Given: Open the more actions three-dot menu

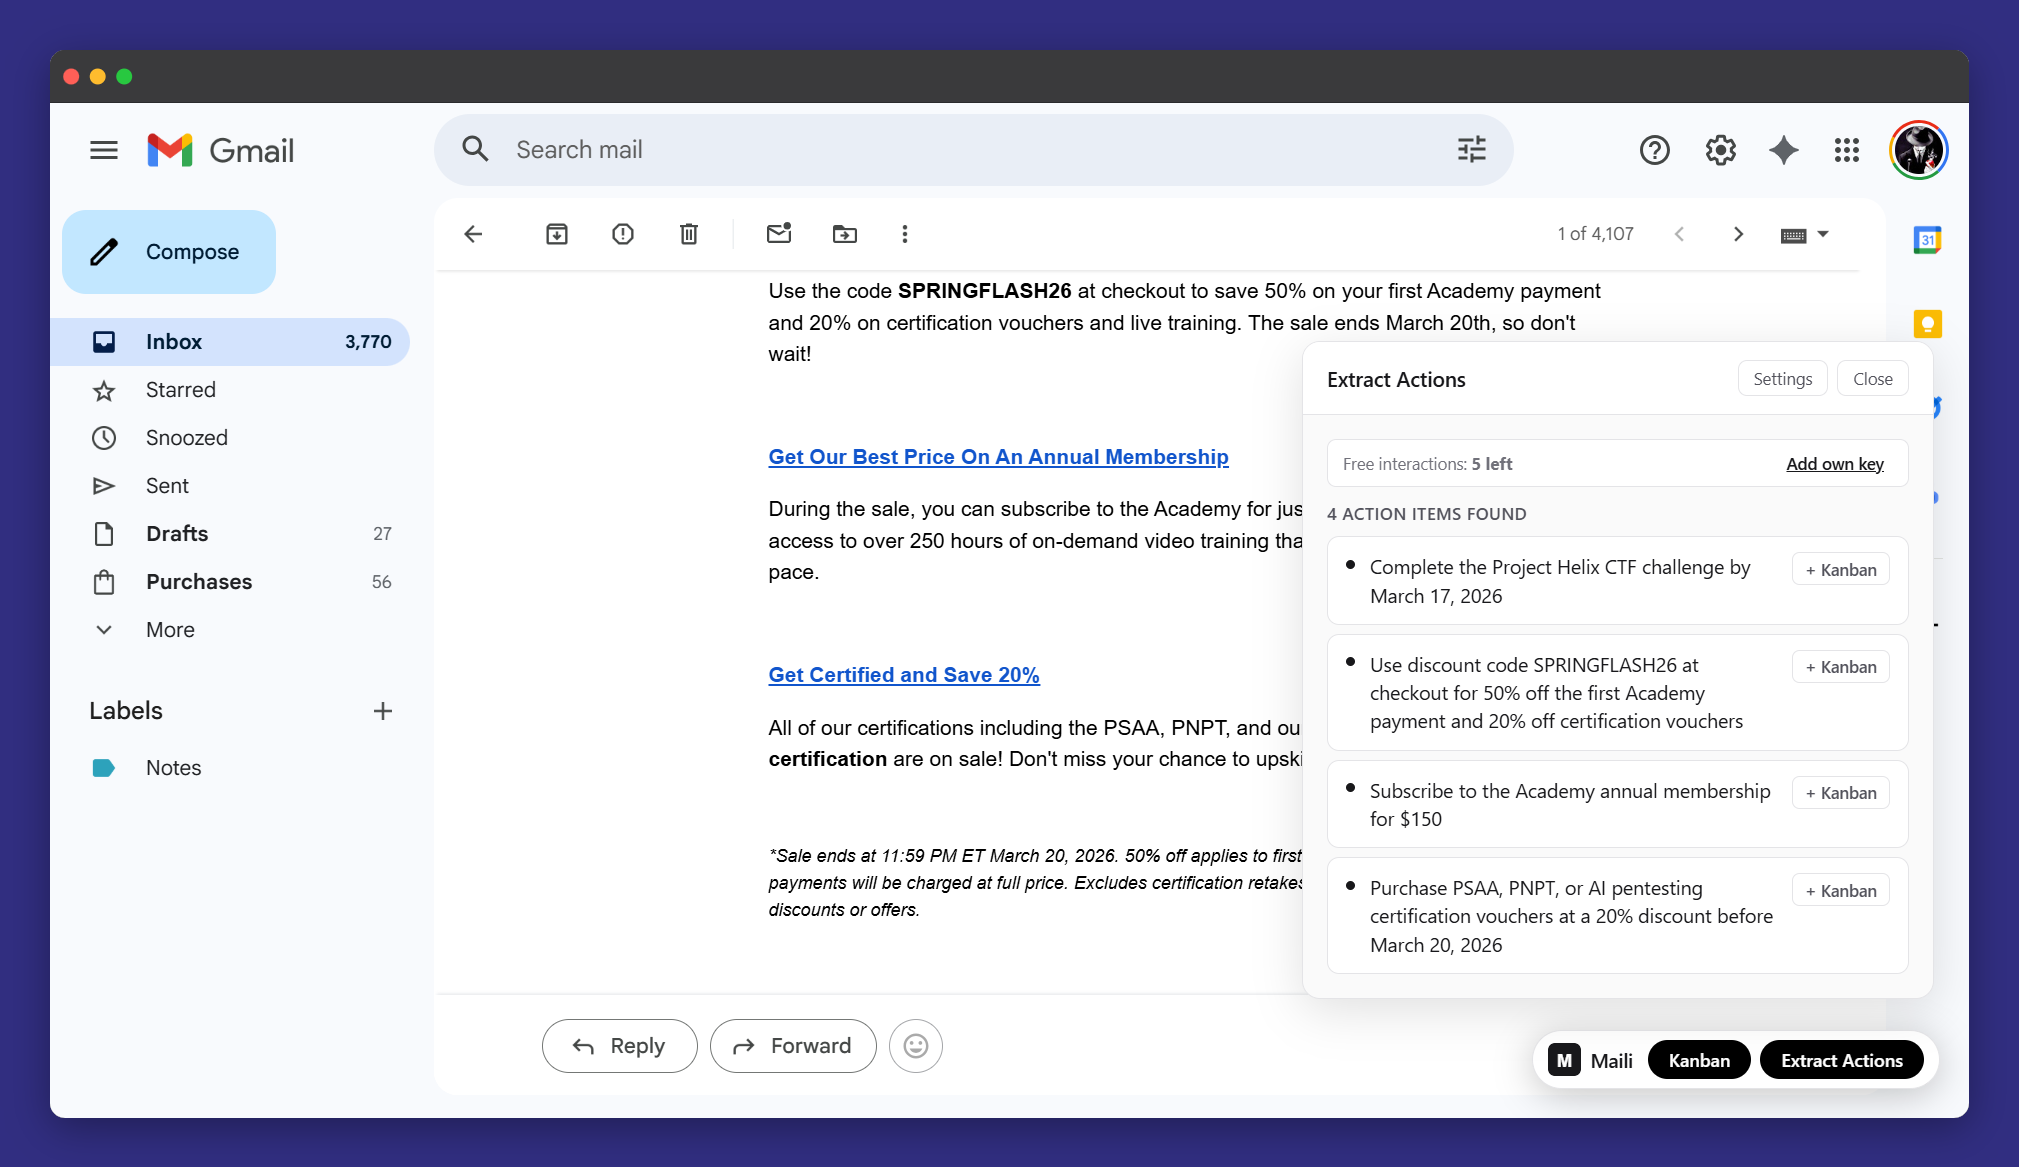Looking at the screenshot, I should (x=905, y=234).
